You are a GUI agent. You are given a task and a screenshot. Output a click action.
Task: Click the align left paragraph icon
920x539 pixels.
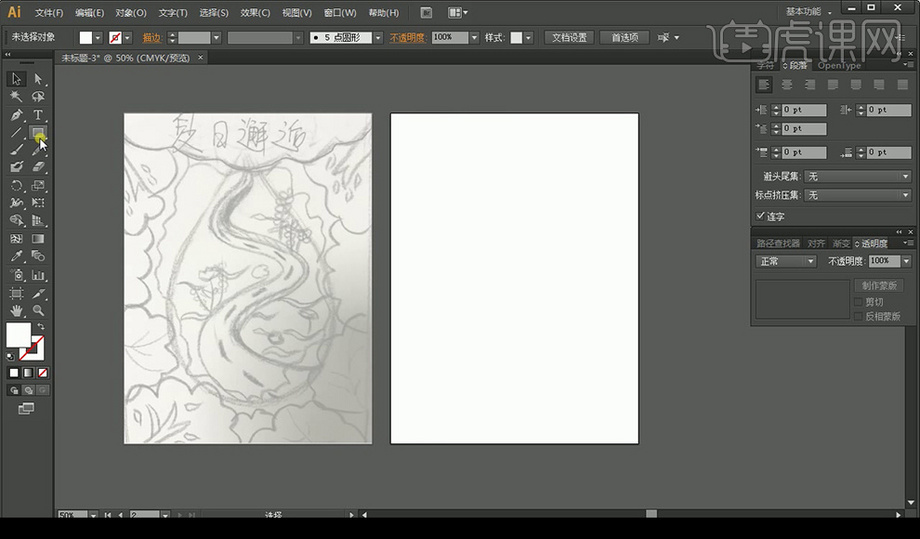[764, 85]
